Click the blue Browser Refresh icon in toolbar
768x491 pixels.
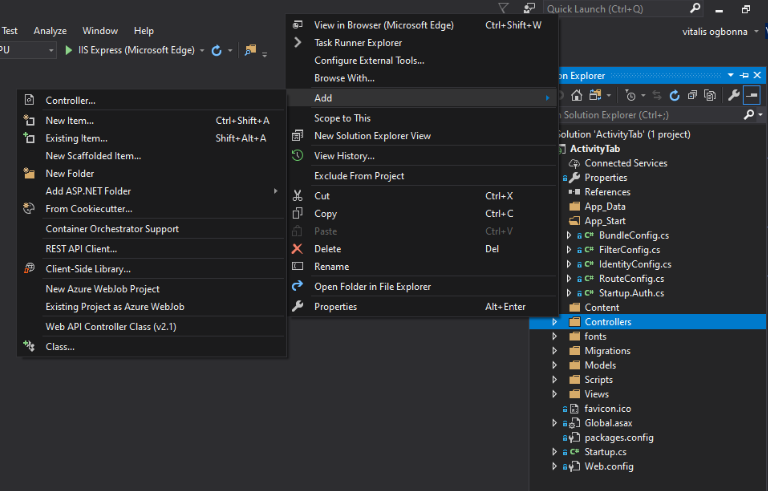click(216, 50)
